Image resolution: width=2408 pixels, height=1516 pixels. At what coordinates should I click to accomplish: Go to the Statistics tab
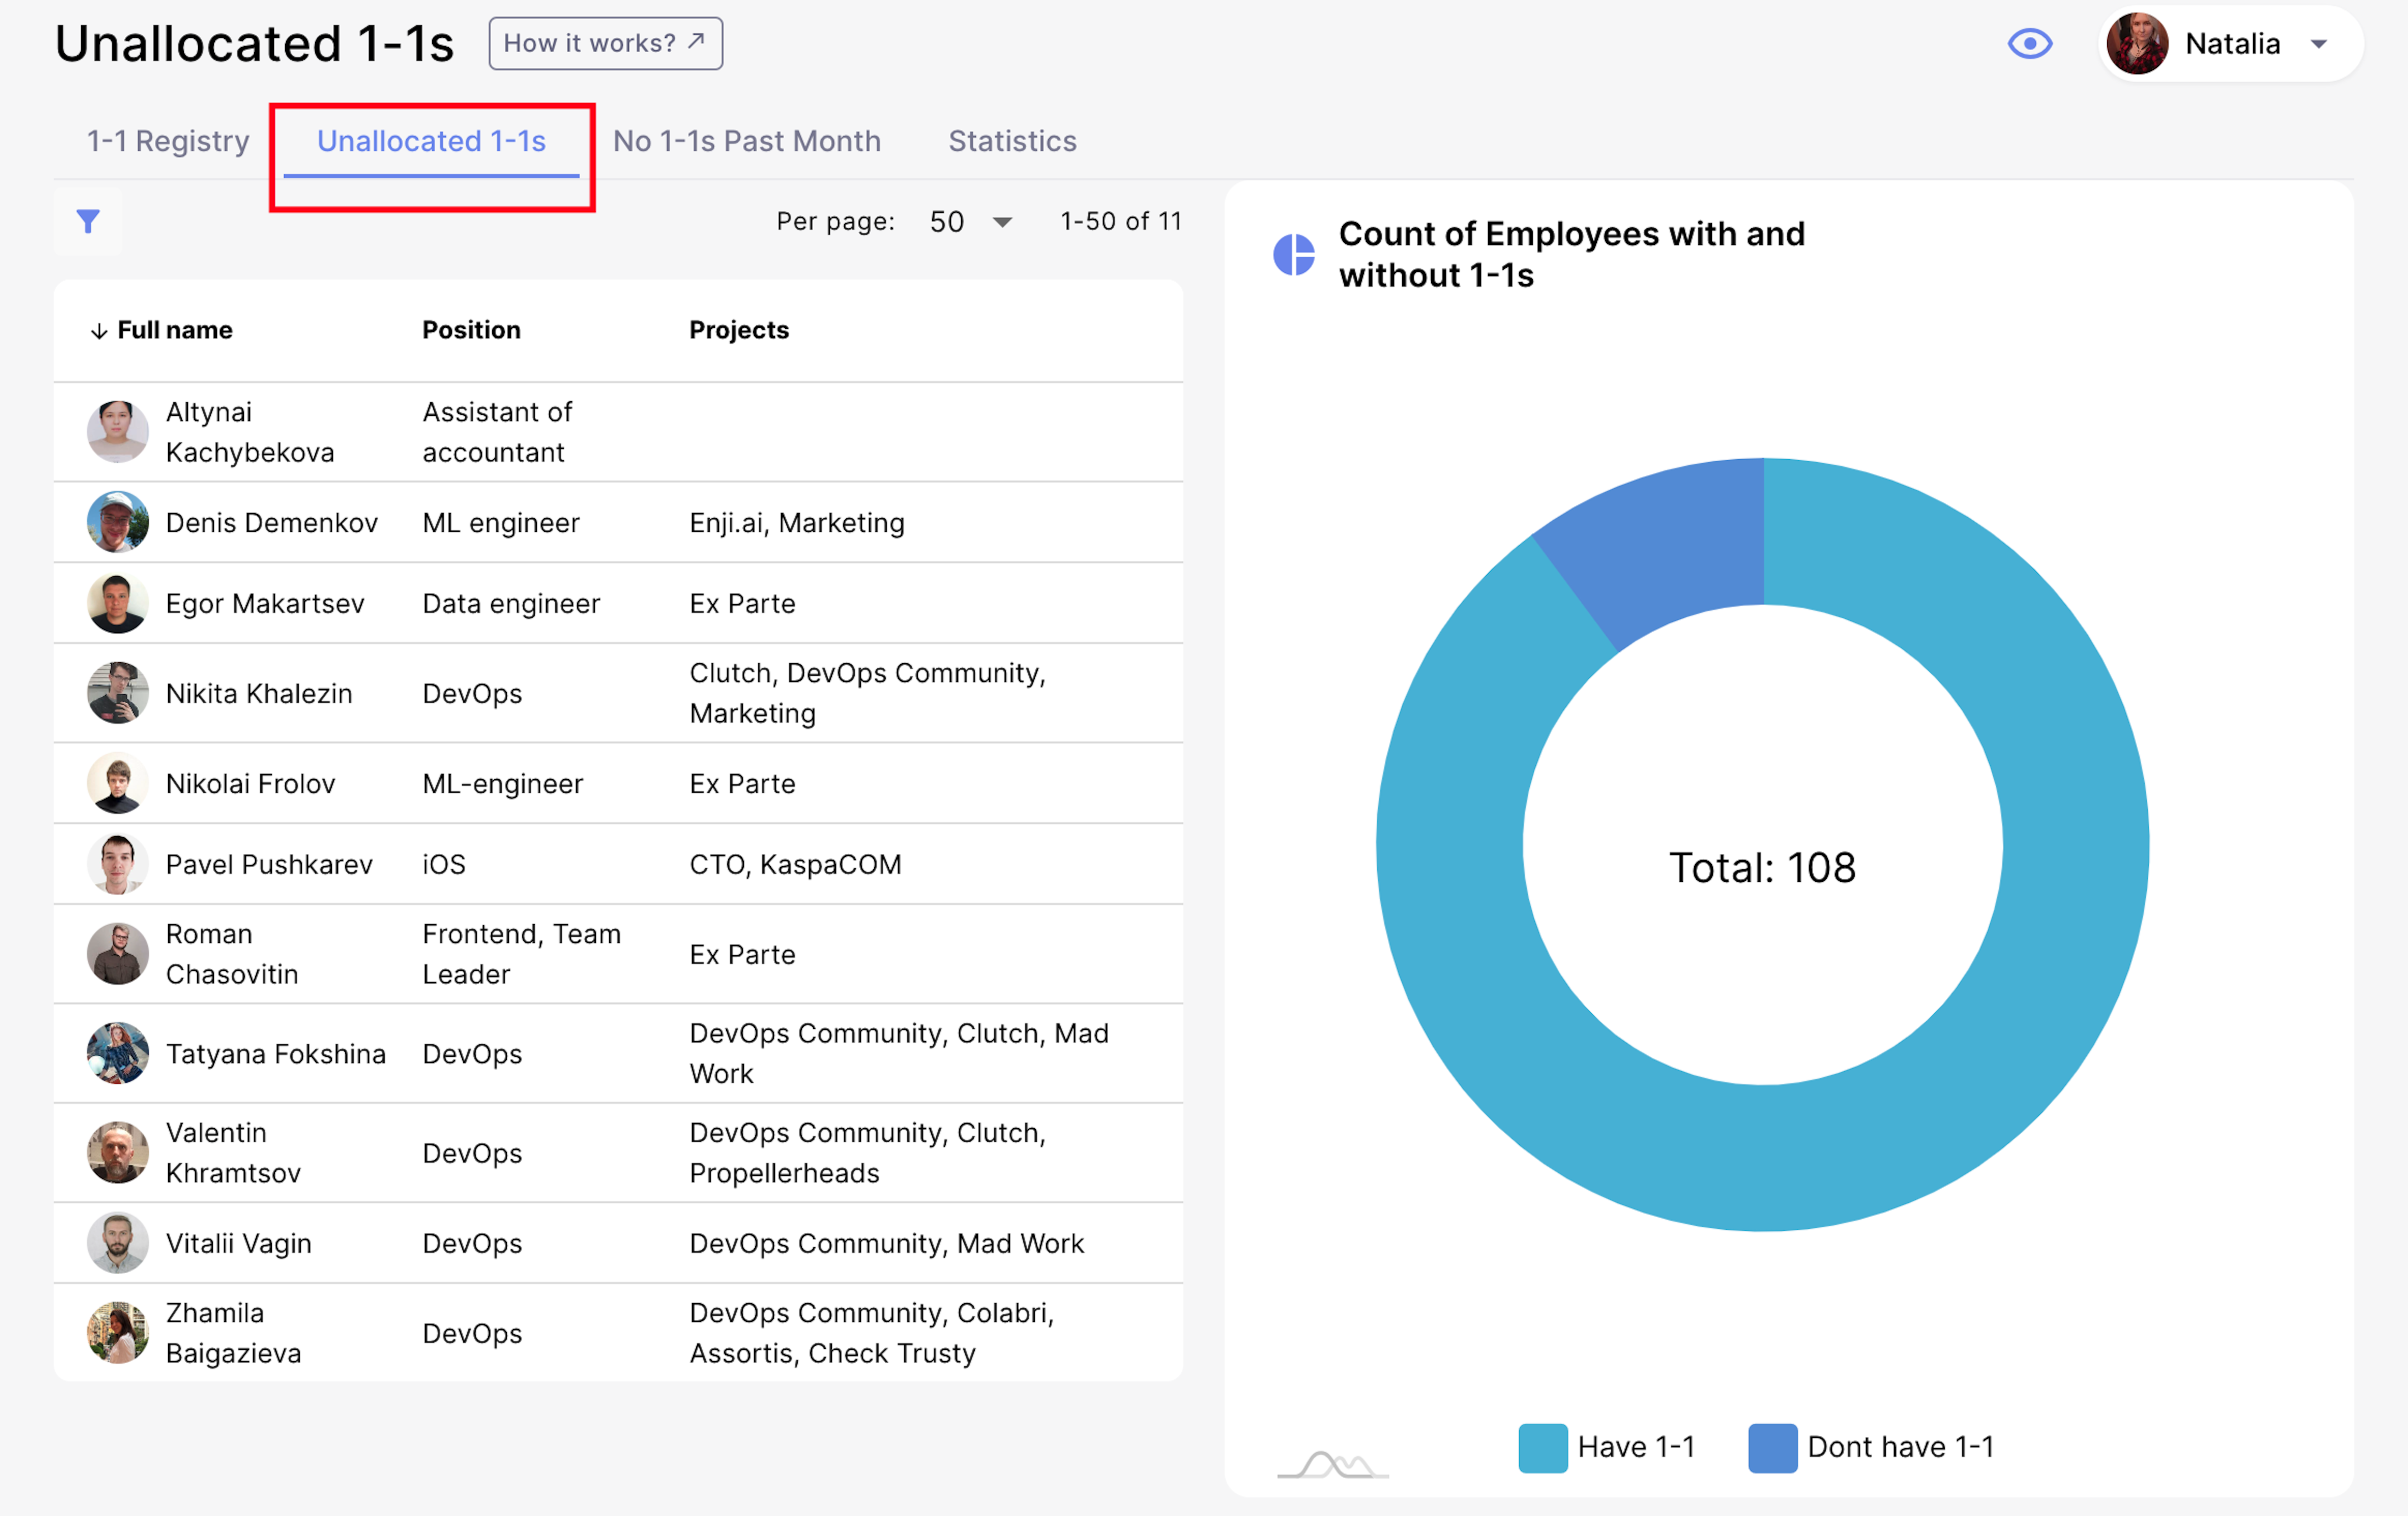point(1012,141)
